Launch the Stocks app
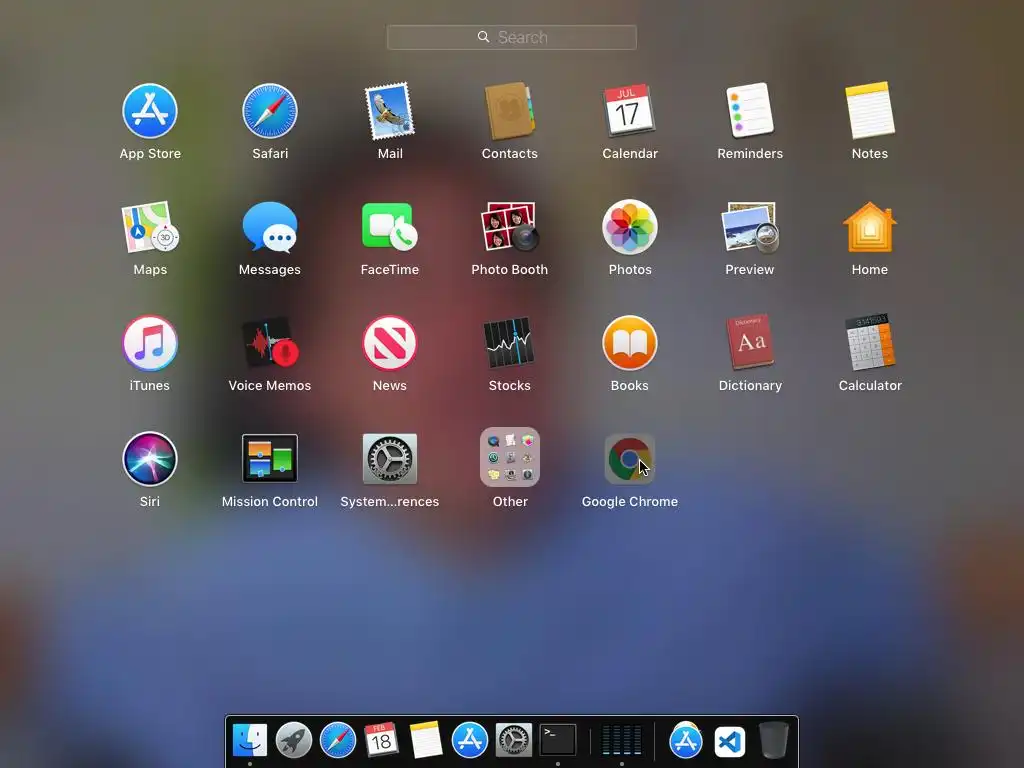 pyautogui.click(x=509, y=343)
